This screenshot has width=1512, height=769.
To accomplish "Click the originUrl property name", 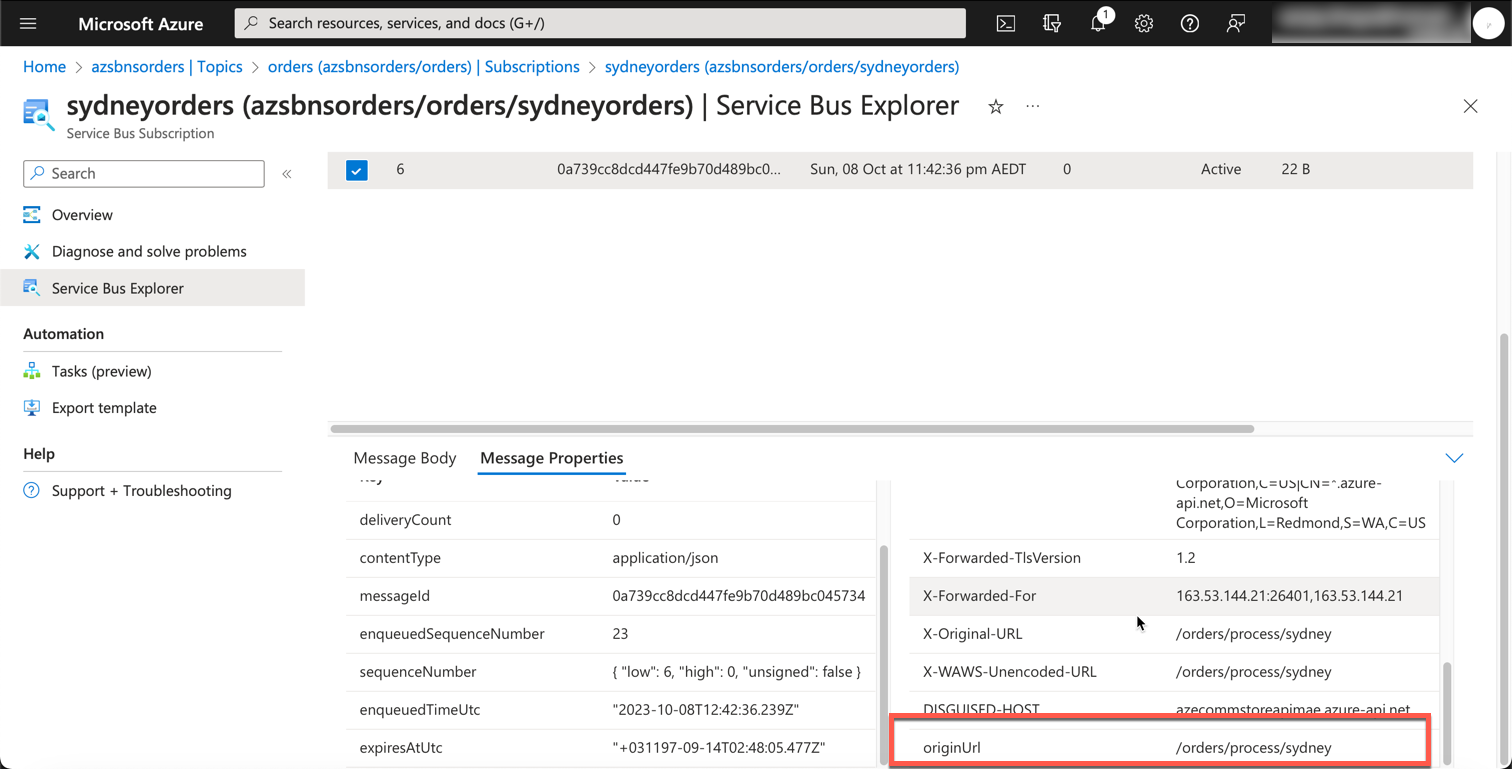I will click(951, 748).
